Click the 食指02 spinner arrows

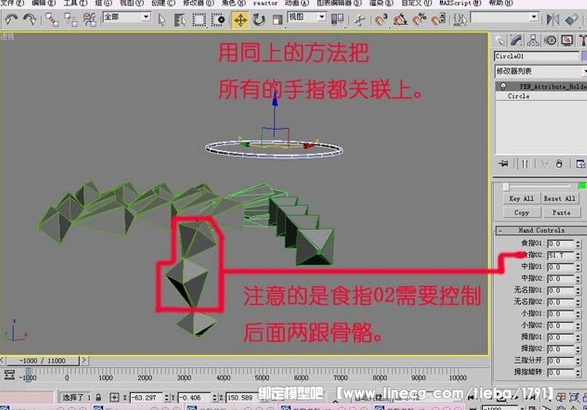point(578,255)
